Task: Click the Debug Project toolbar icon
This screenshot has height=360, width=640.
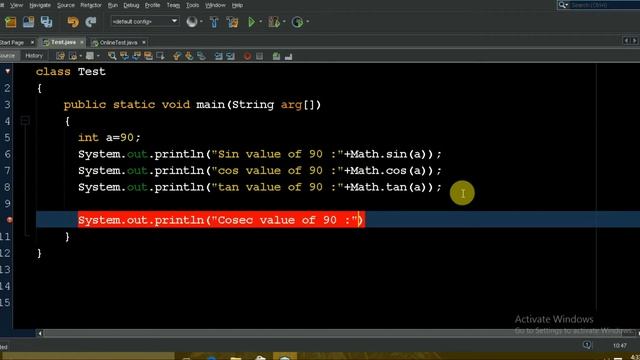Action: click(274, 22)
